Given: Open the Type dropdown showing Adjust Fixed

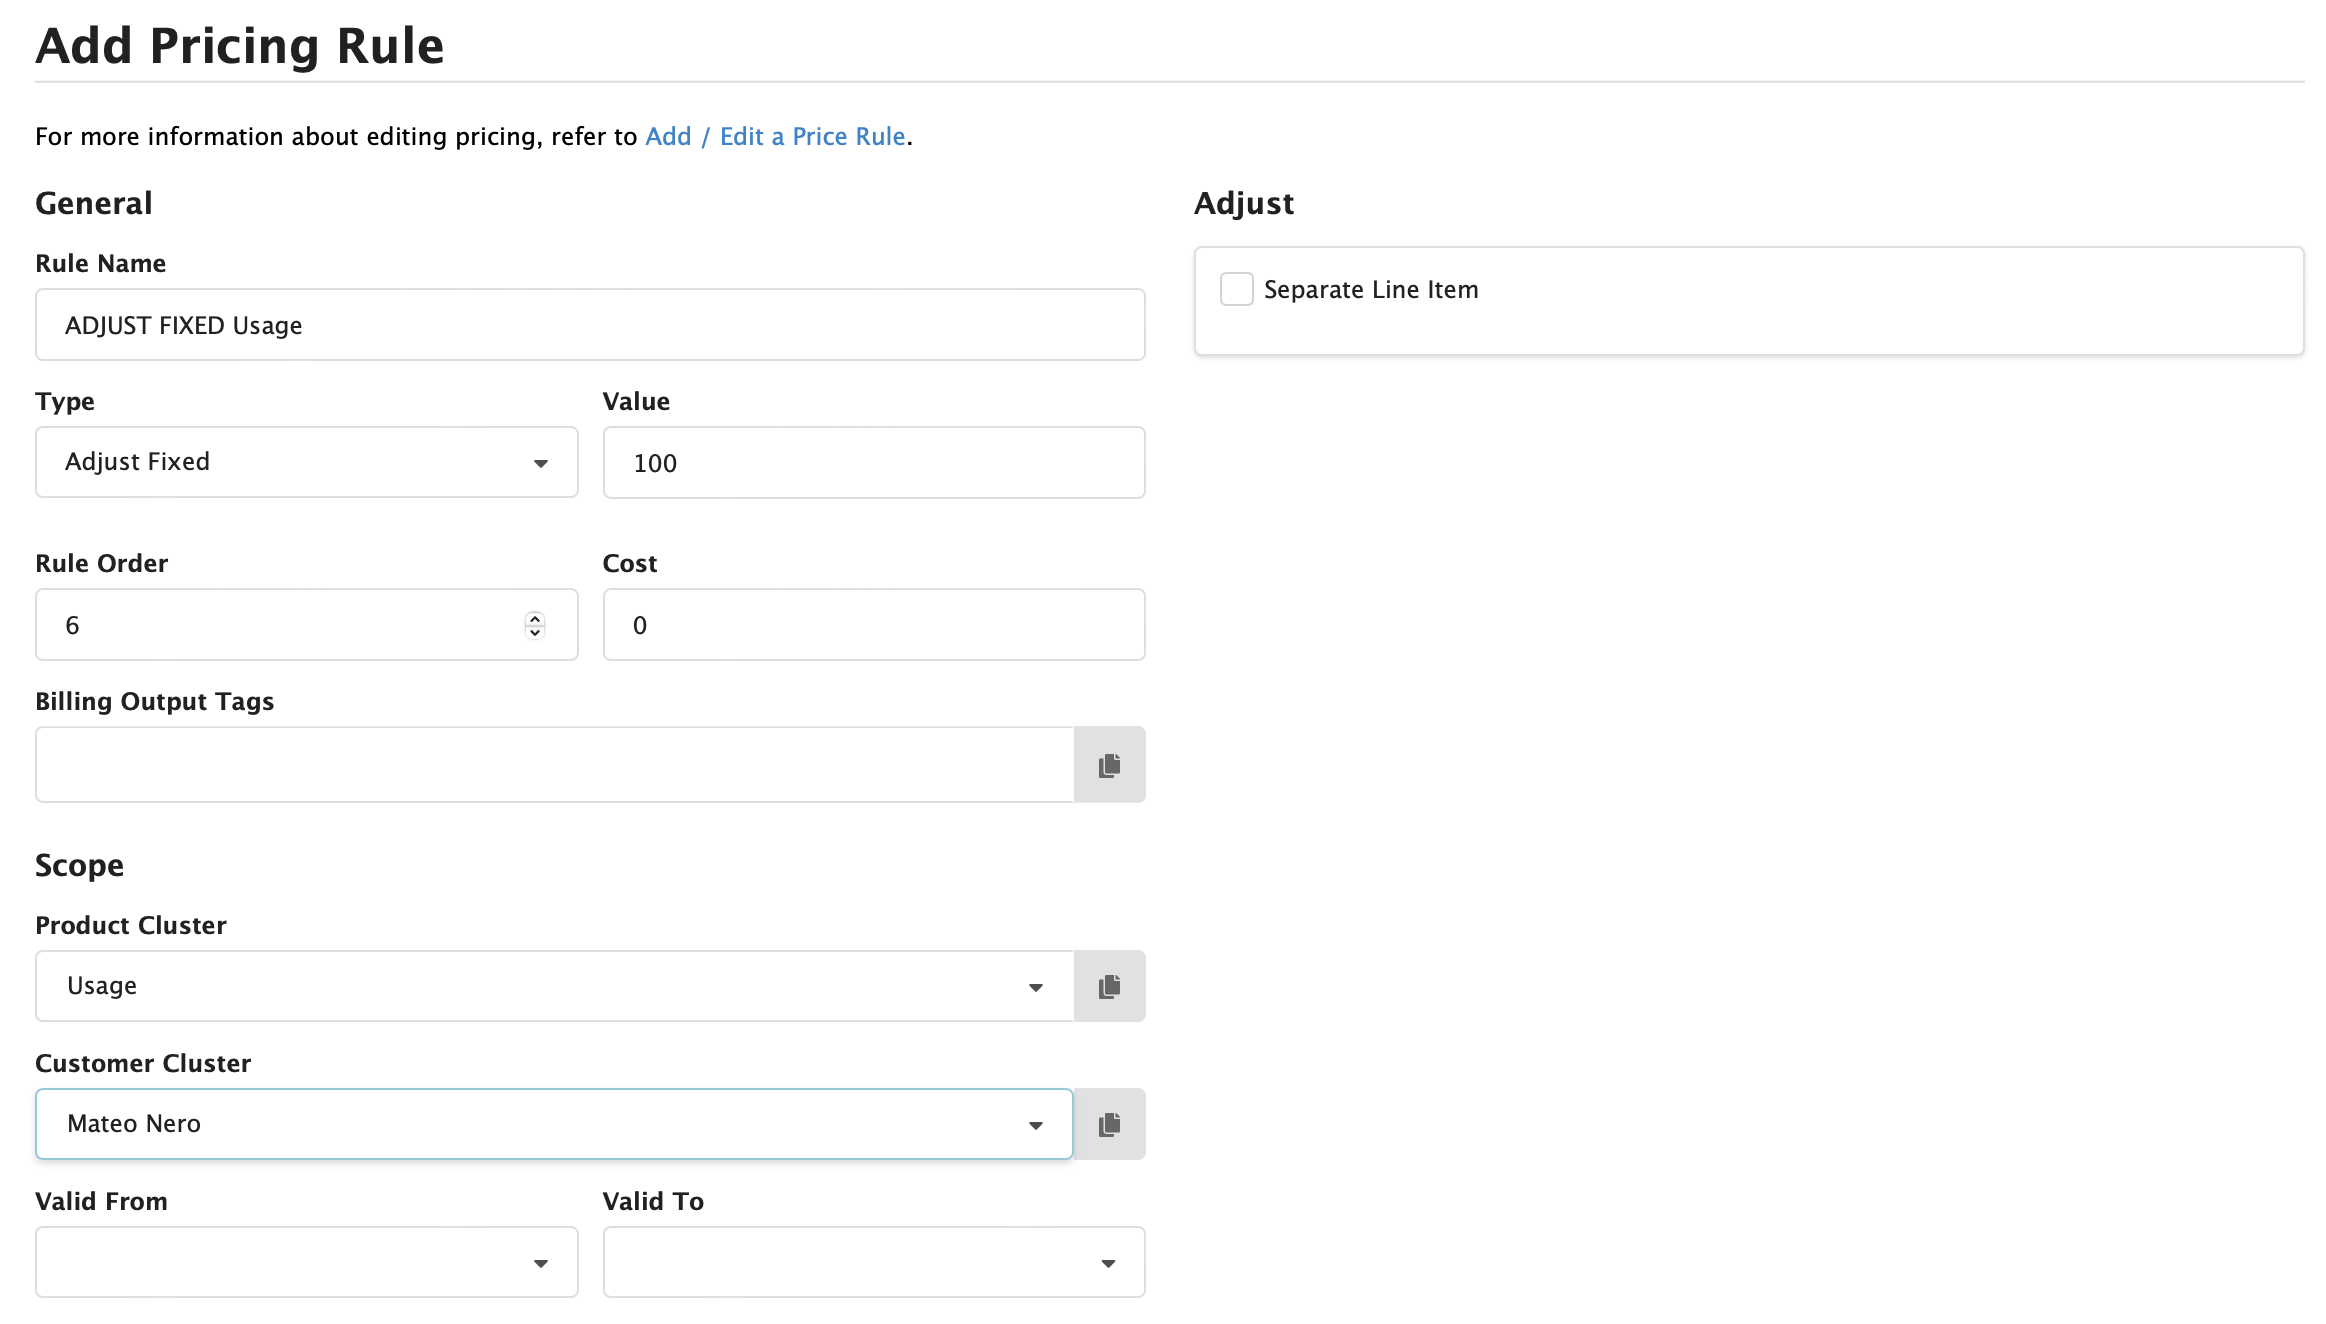Looking at the screenshot, I should pyautogui.click(x=541, y=462).
